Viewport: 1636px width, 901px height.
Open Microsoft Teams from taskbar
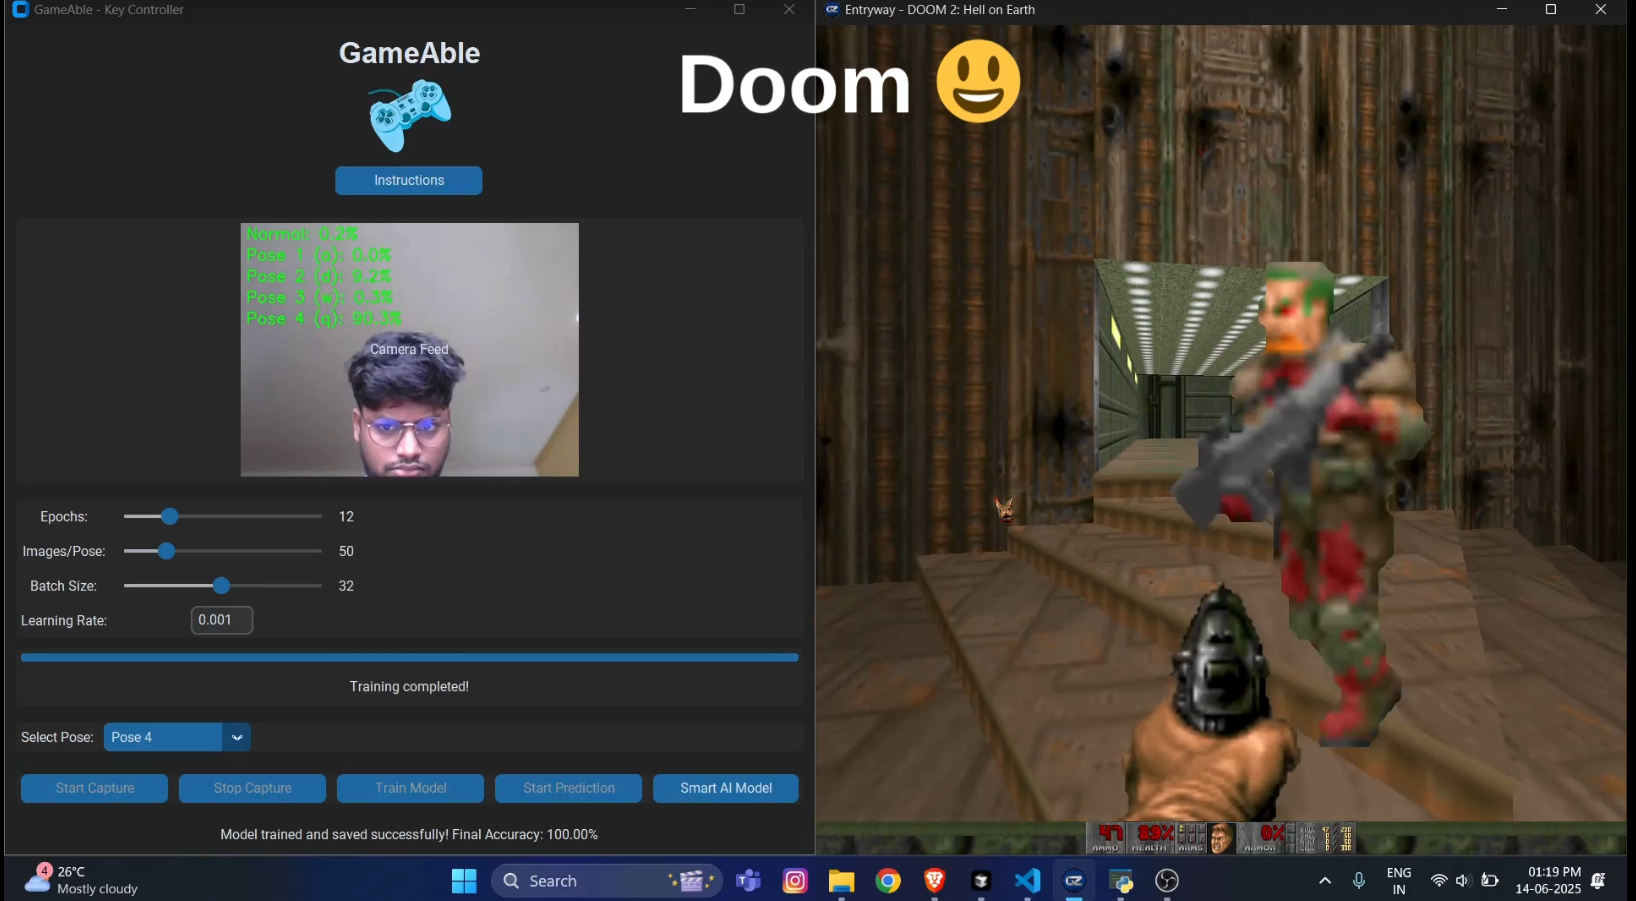coord(748,881)
